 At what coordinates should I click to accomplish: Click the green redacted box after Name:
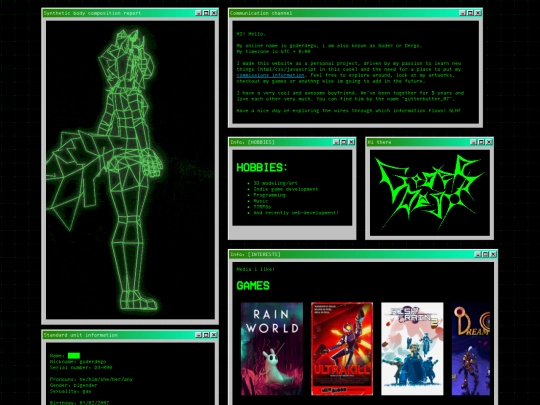[74, 356]
